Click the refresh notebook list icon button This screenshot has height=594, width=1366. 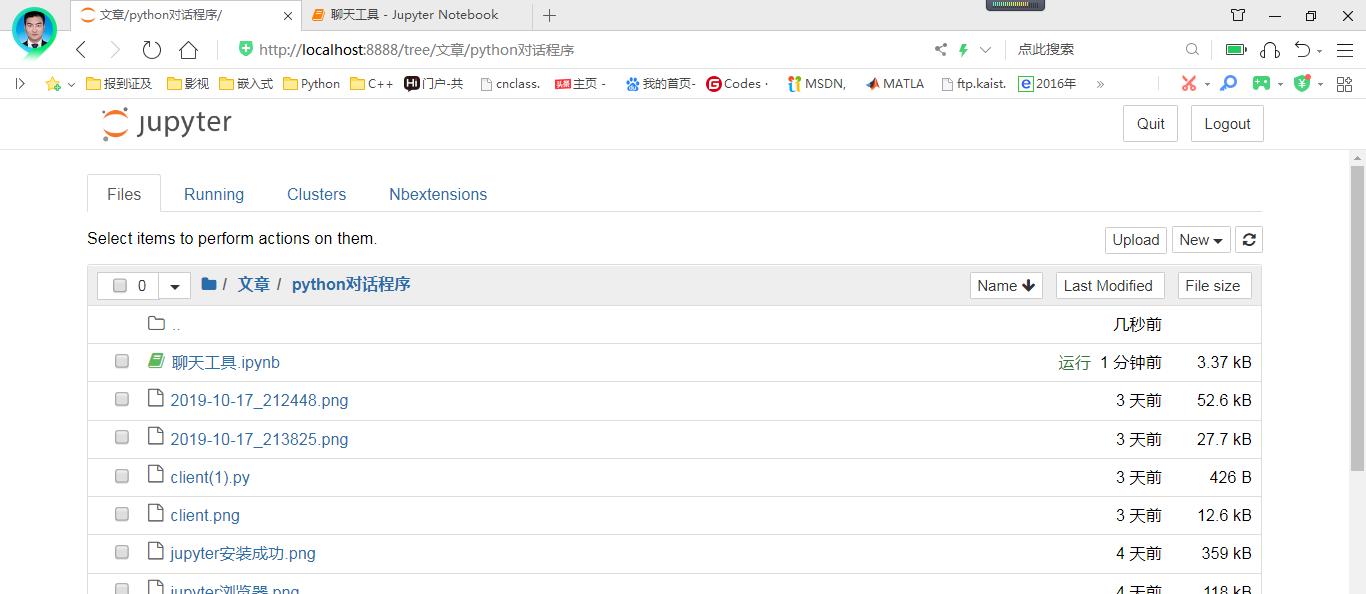(x=1248, y=240)
